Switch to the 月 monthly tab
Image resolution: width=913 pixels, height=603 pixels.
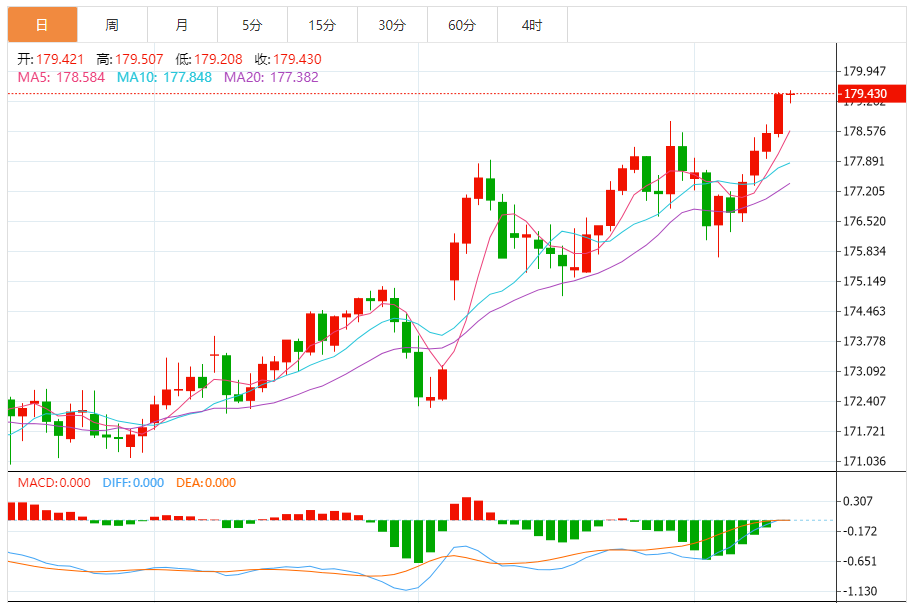[182, 25]
